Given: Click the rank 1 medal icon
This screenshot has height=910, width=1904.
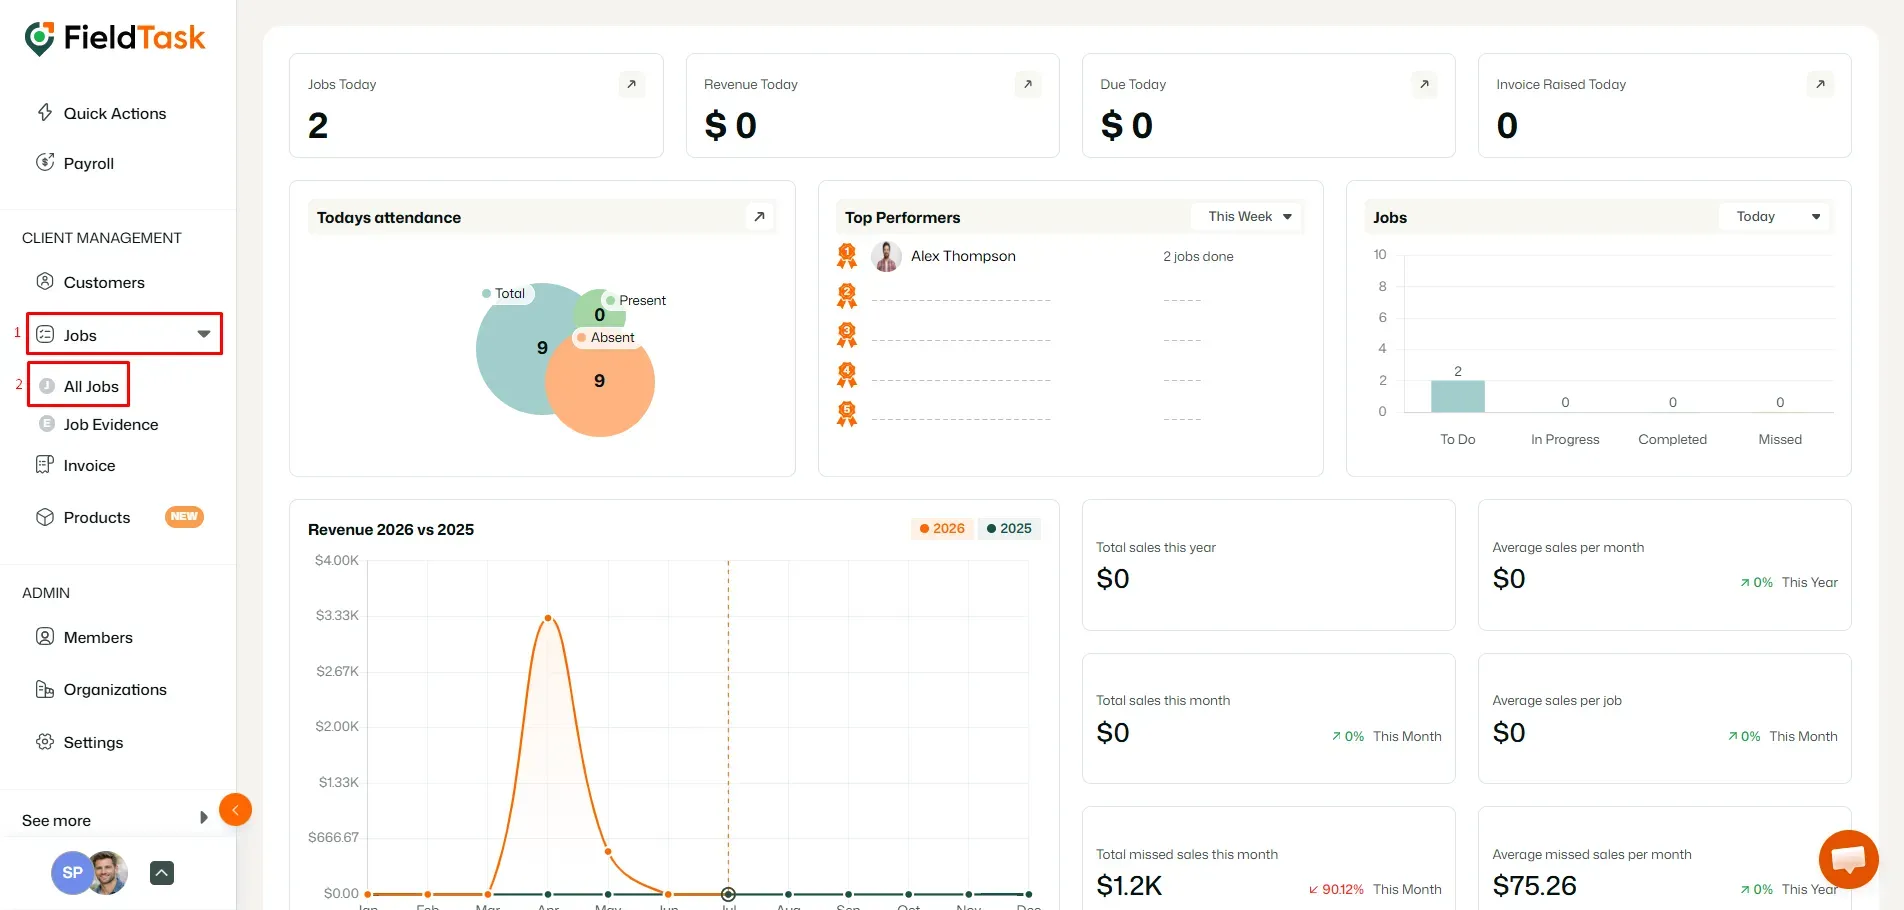Looking at the screenshot, I should tap(847, 256).
